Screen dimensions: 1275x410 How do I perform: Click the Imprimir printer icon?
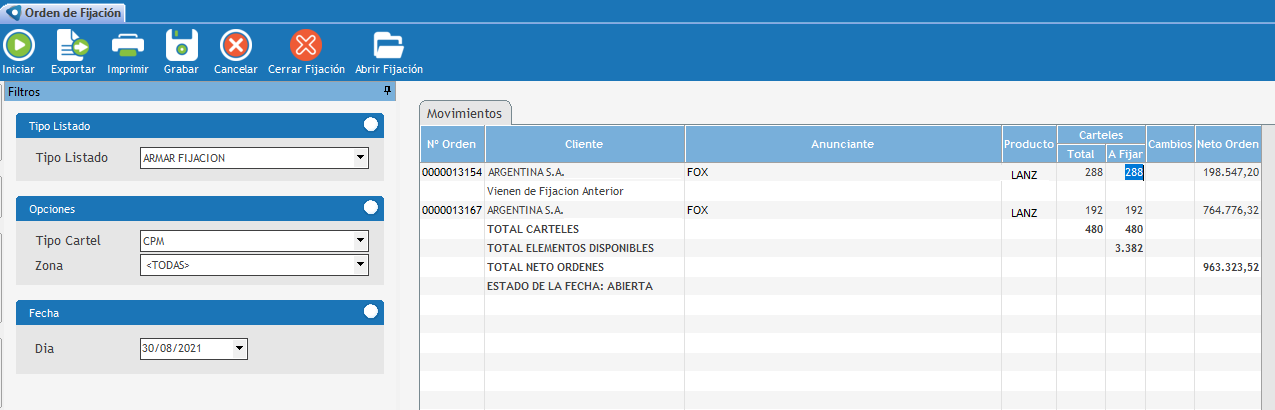tap(128, 45)
